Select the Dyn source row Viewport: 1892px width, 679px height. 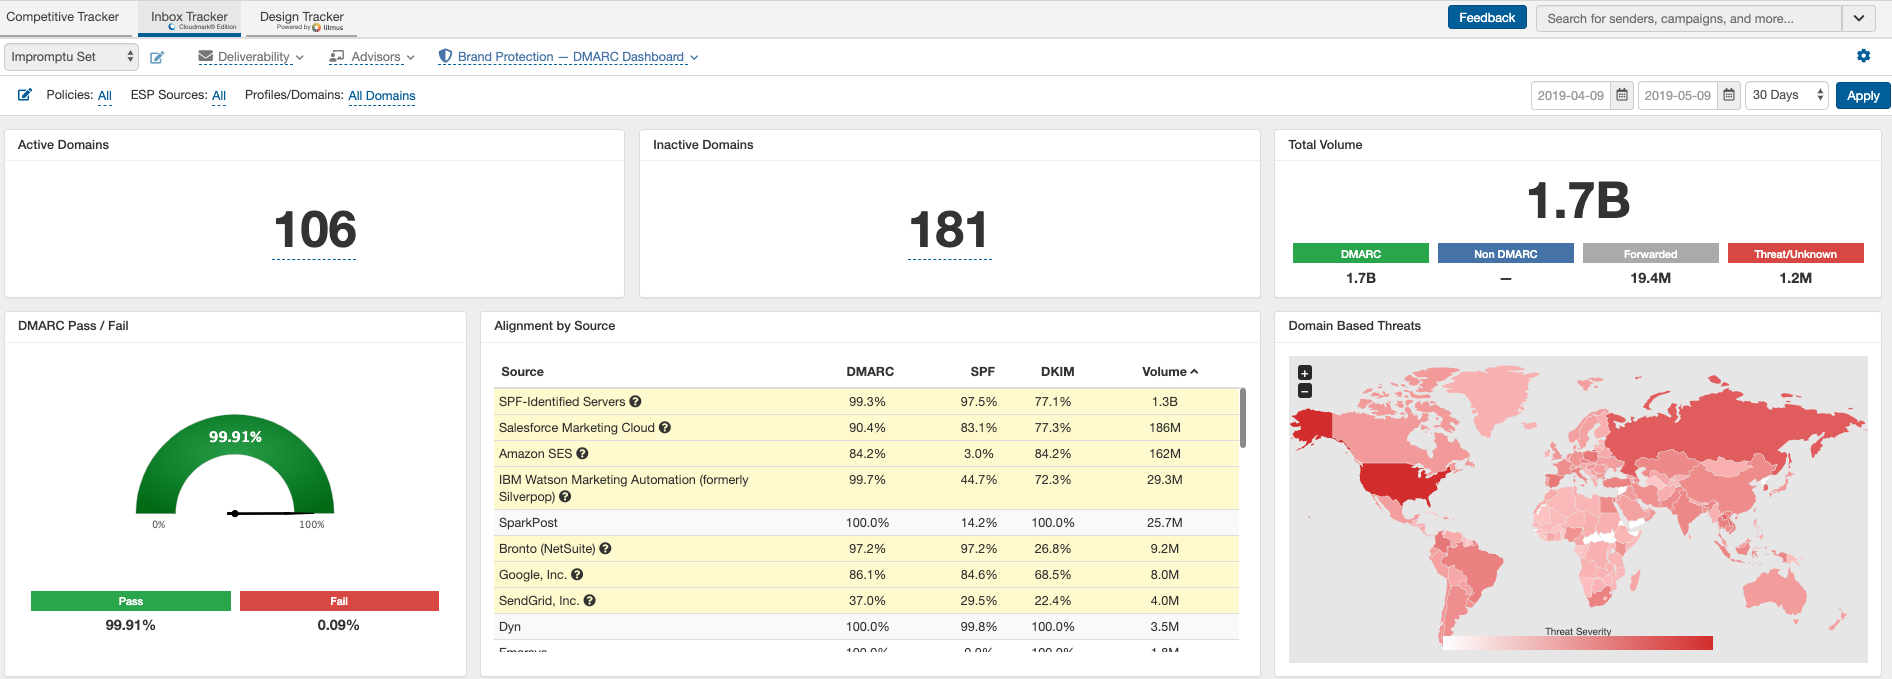(x=866, y=627)
